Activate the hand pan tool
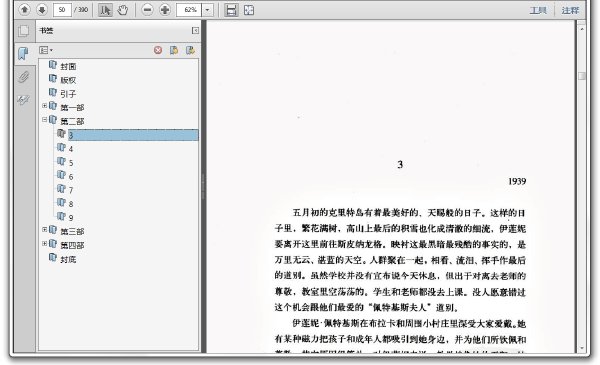 tap(122, 10)
